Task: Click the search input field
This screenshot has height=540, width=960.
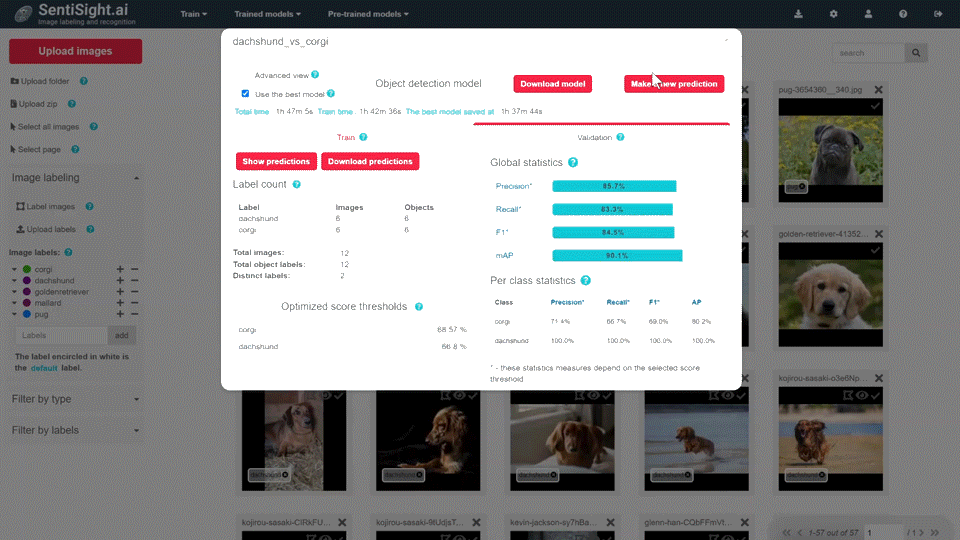Action: (x=869, y=53)
